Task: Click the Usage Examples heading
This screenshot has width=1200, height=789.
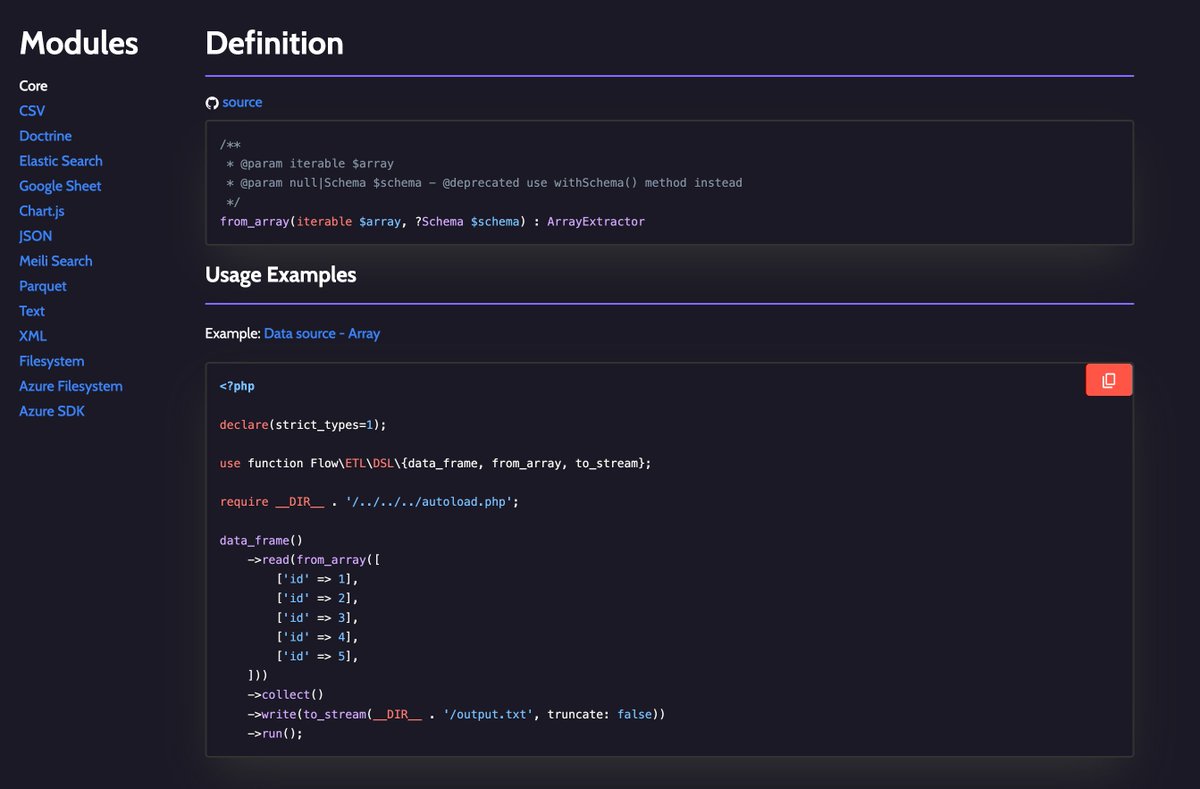Action: pos(281,275)
